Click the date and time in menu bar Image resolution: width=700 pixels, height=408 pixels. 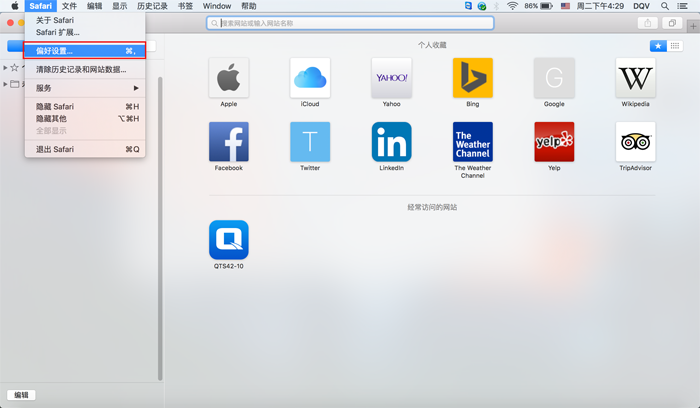(x=600, y=6)
